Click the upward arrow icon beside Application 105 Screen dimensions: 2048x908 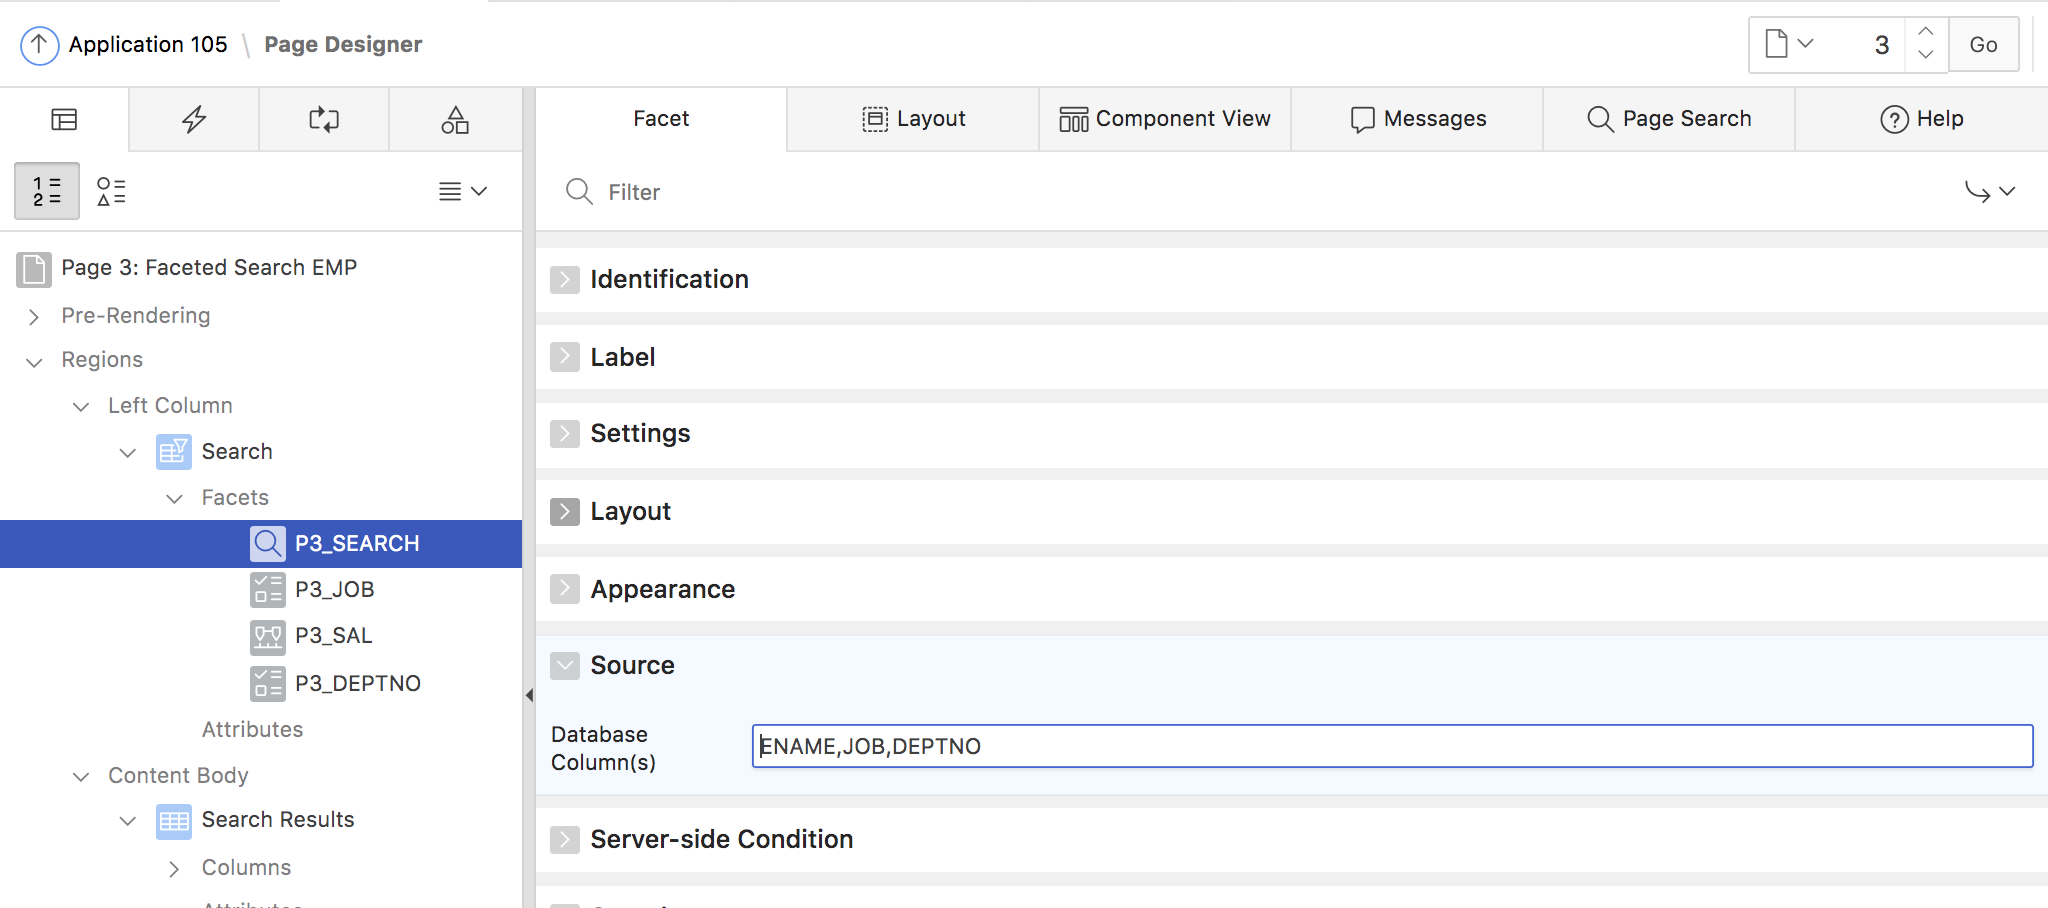38,44
